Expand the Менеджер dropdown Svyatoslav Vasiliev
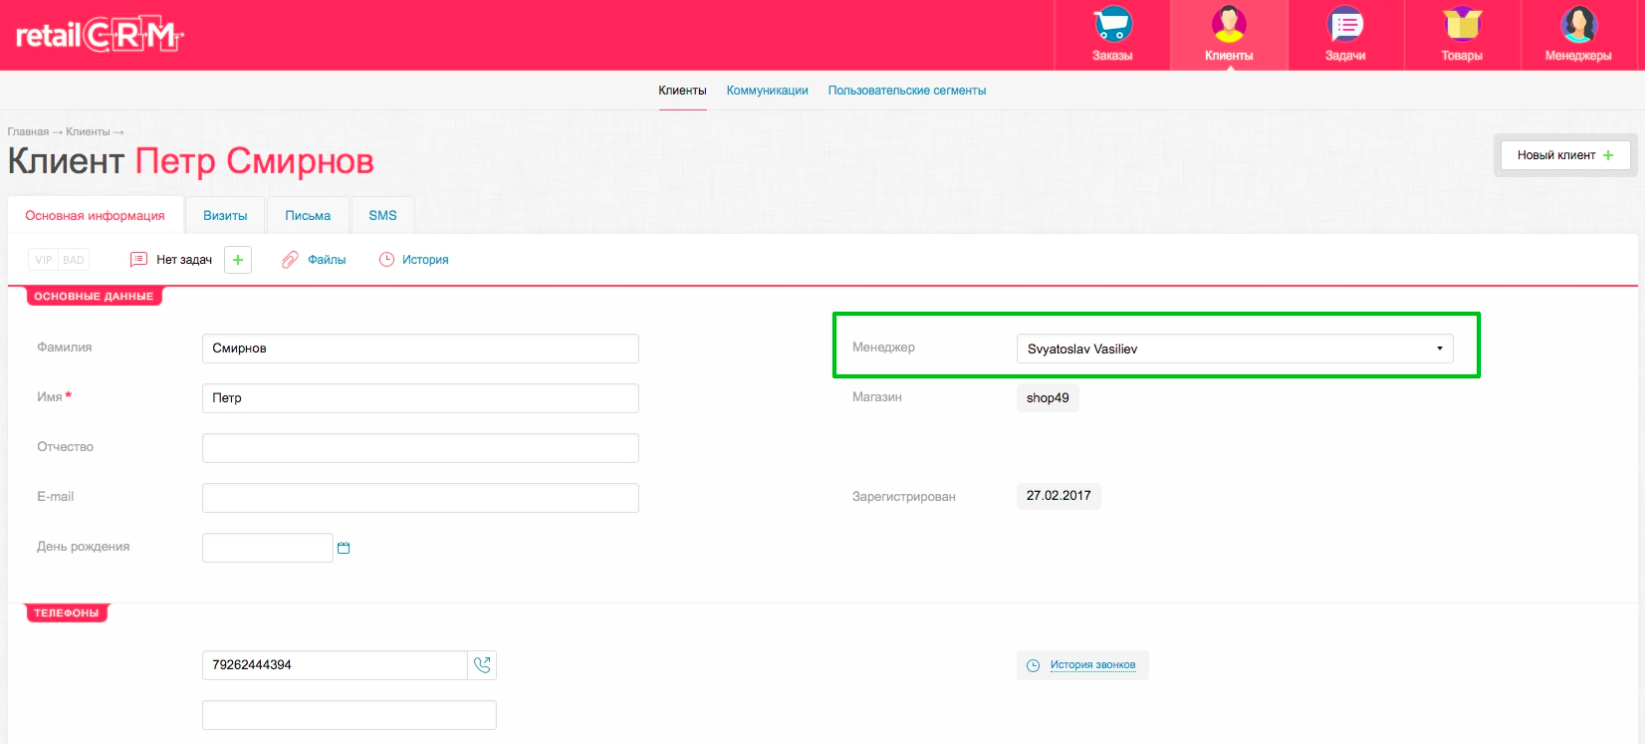The height and width of the screenshot is (744, 1645). click(1234, 349)
